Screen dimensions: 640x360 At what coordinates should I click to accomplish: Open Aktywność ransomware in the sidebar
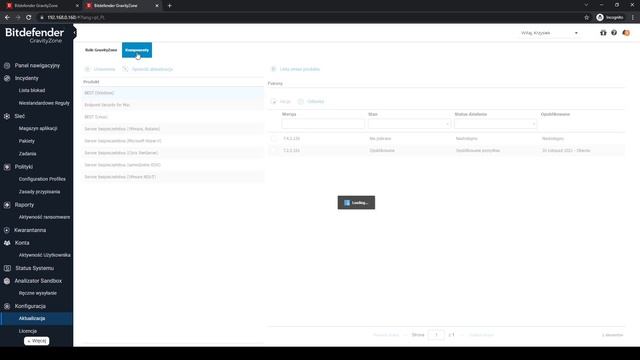(44, 217)
